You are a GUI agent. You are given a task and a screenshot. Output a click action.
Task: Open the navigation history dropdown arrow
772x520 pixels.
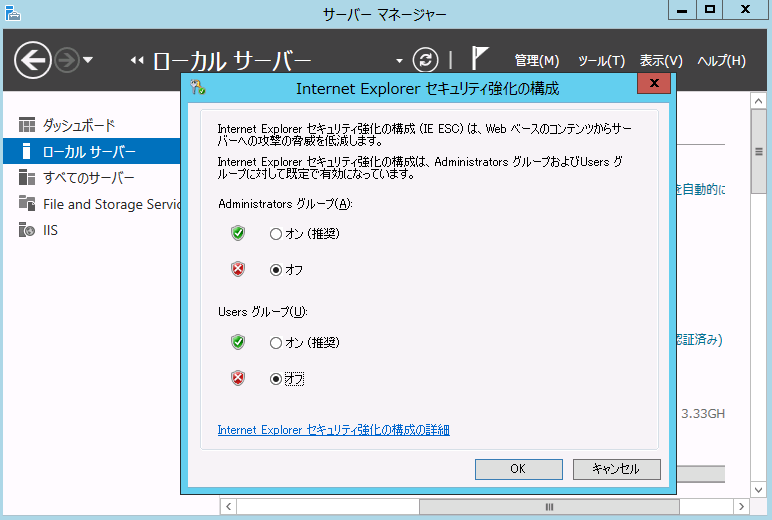[88, 61]
